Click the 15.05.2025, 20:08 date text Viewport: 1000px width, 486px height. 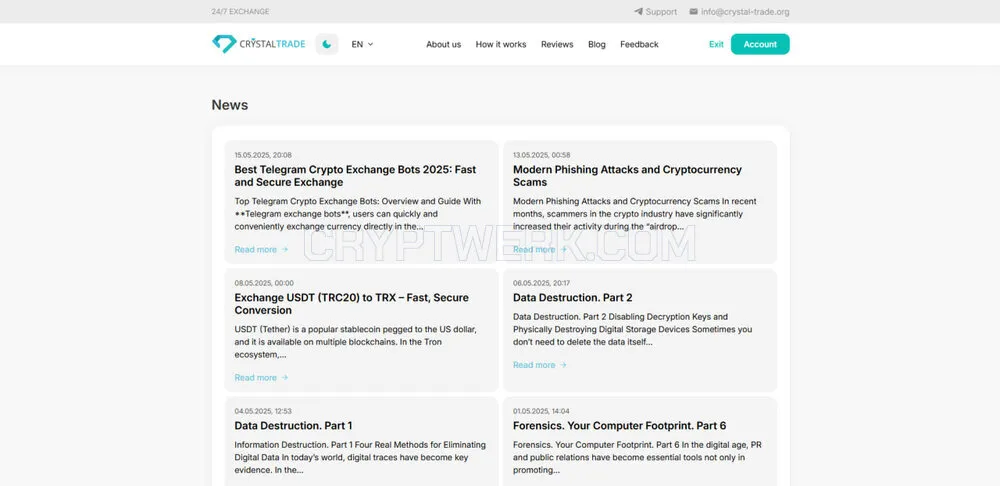263,155
